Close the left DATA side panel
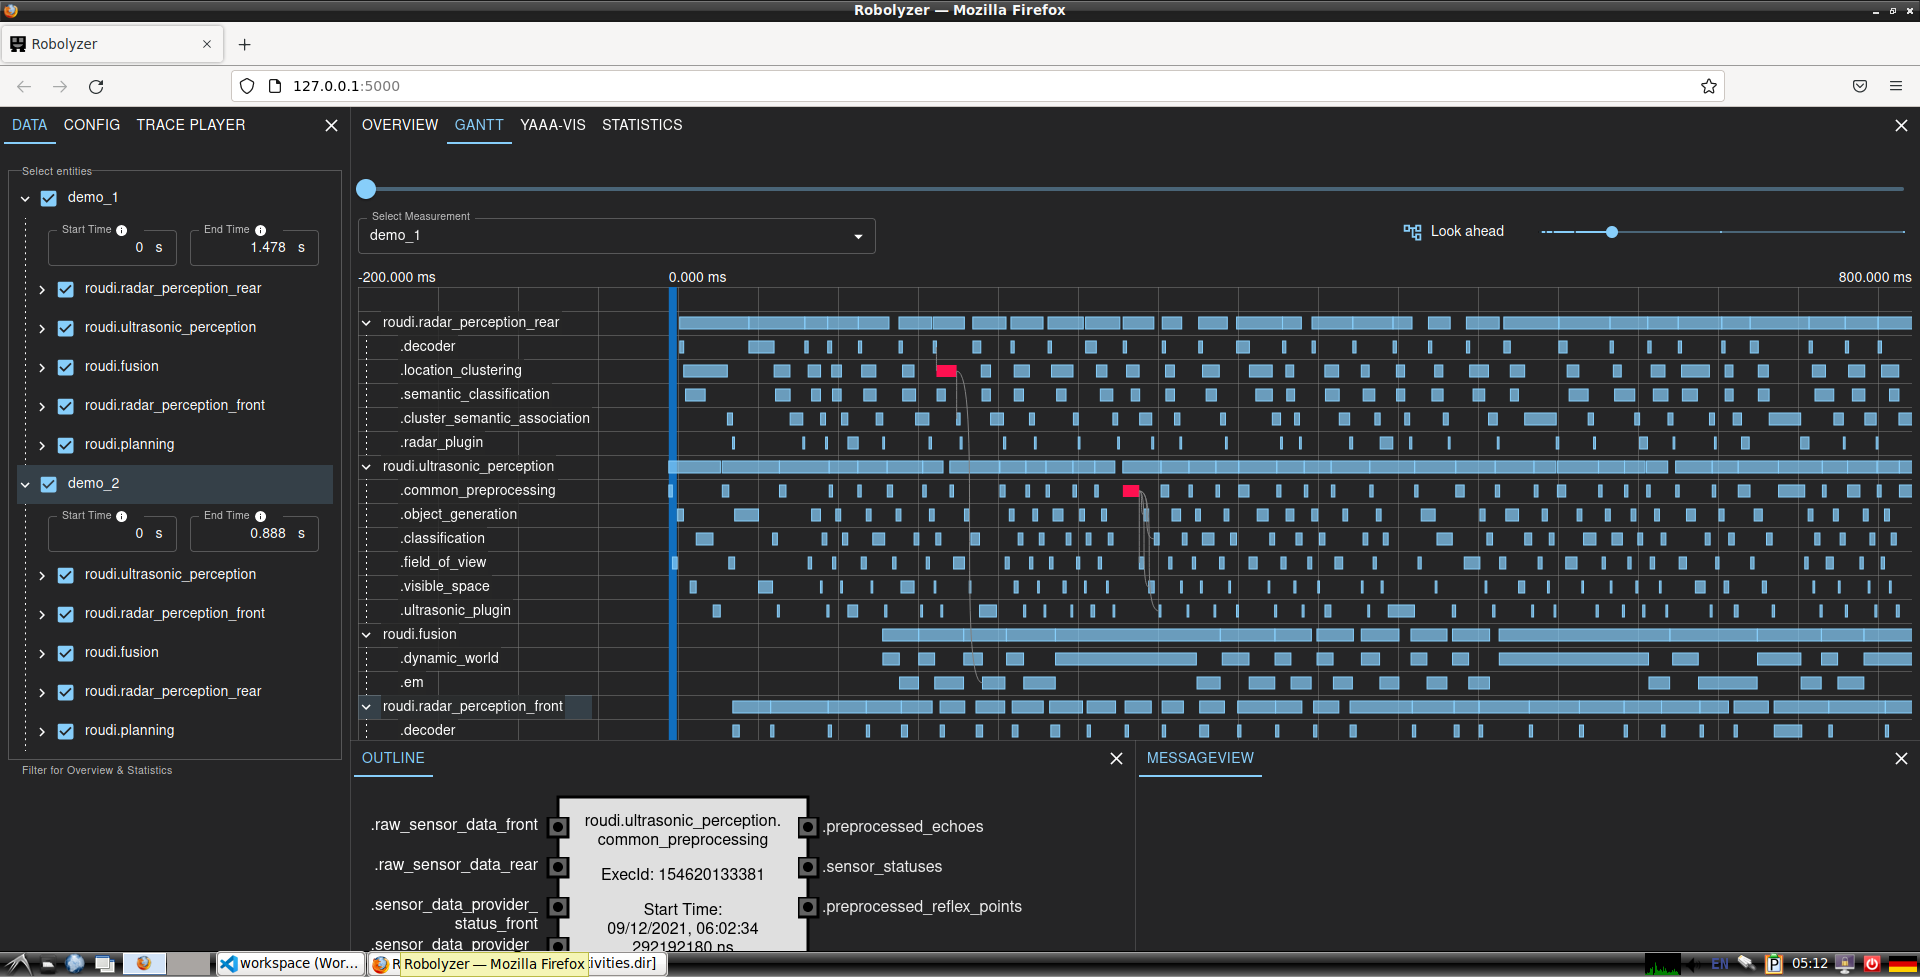 coord(332,126)
